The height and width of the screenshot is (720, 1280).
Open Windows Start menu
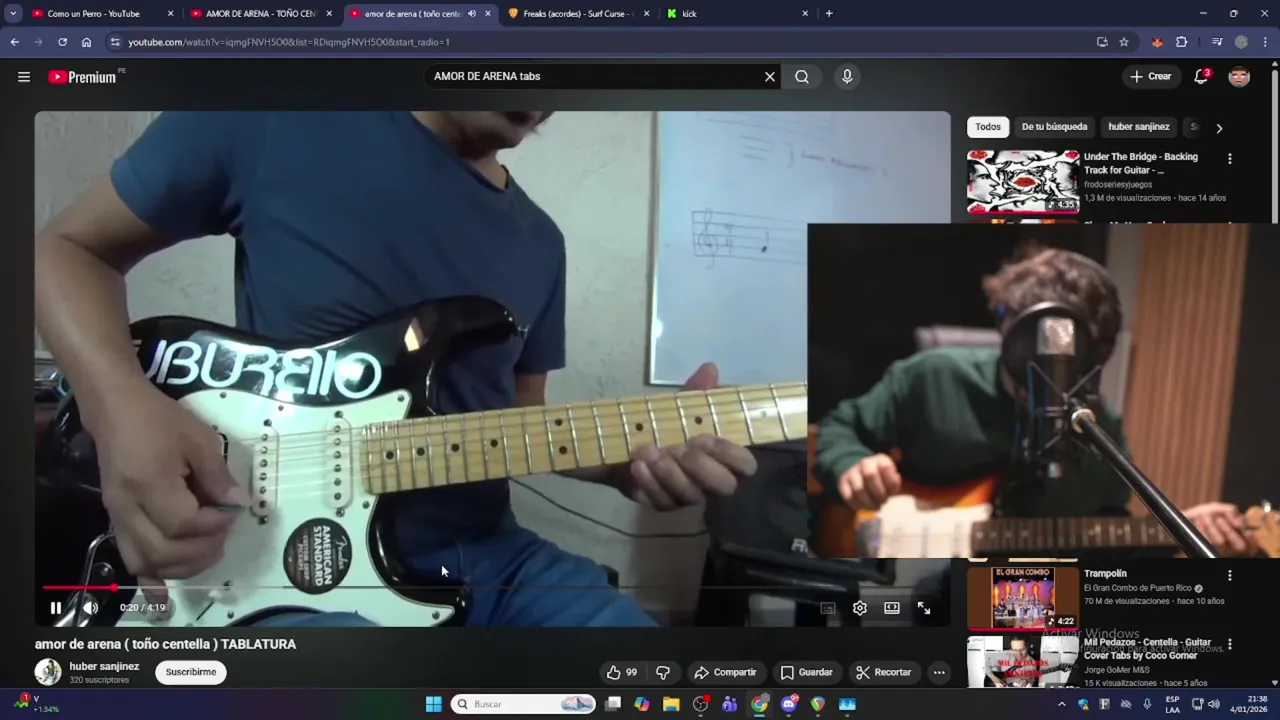pos(433,704)
